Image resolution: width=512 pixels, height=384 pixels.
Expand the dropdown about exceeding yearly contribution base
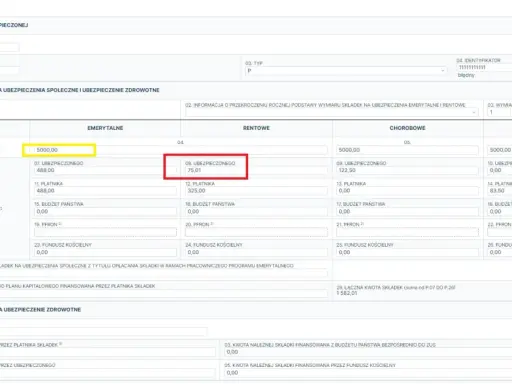coord(332,112)
